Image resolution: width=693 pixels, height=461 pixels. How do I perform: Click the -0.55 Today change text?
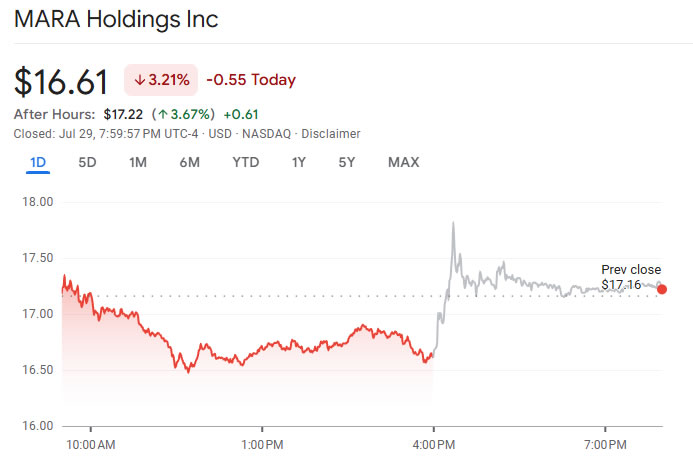[x=251, y=80]
